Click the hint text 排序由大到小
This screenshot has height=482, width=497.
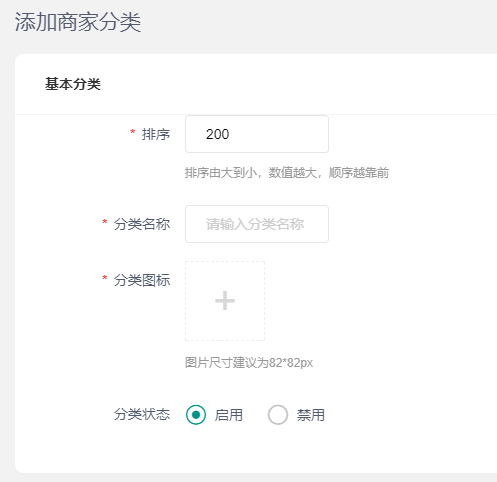[221, 173]
